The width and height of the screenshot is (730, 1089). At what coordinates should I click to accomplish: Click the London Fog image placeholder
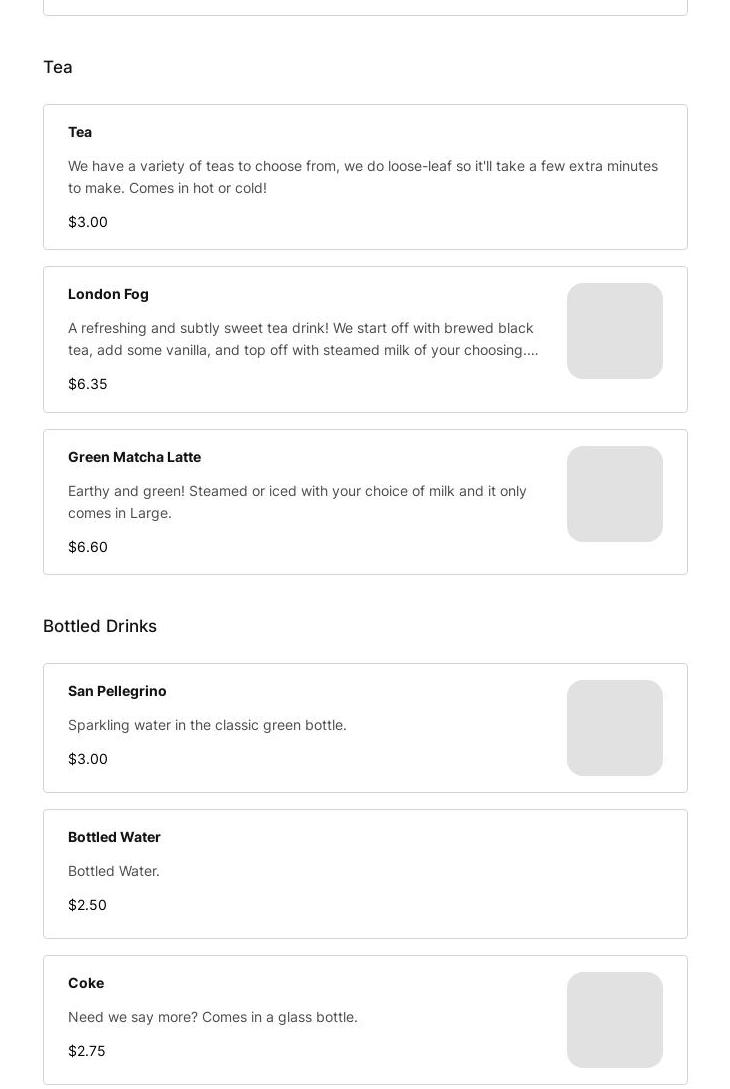(615, 331)
